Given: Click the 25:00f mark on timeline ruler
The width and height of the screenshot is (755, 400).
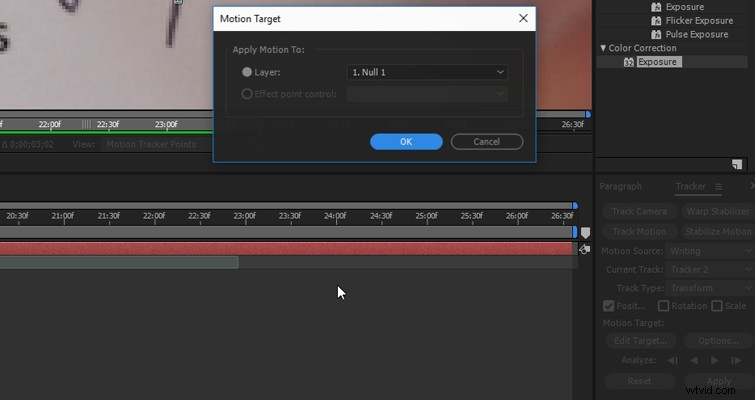Looking at the screenshot, I should pos(427,216).
